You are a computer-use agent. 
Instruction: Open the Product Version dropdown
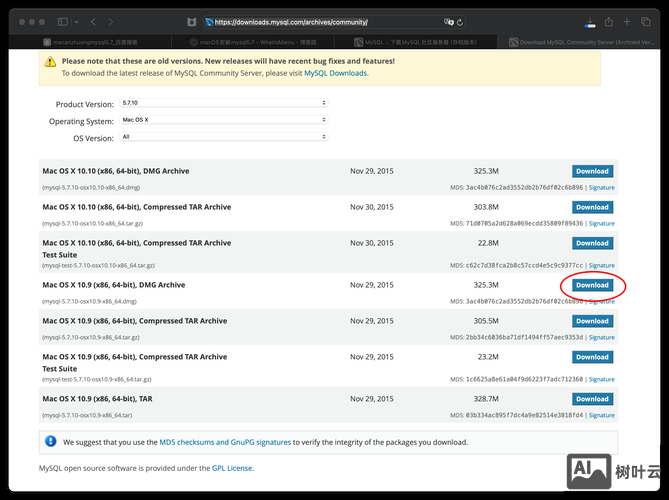223,103
